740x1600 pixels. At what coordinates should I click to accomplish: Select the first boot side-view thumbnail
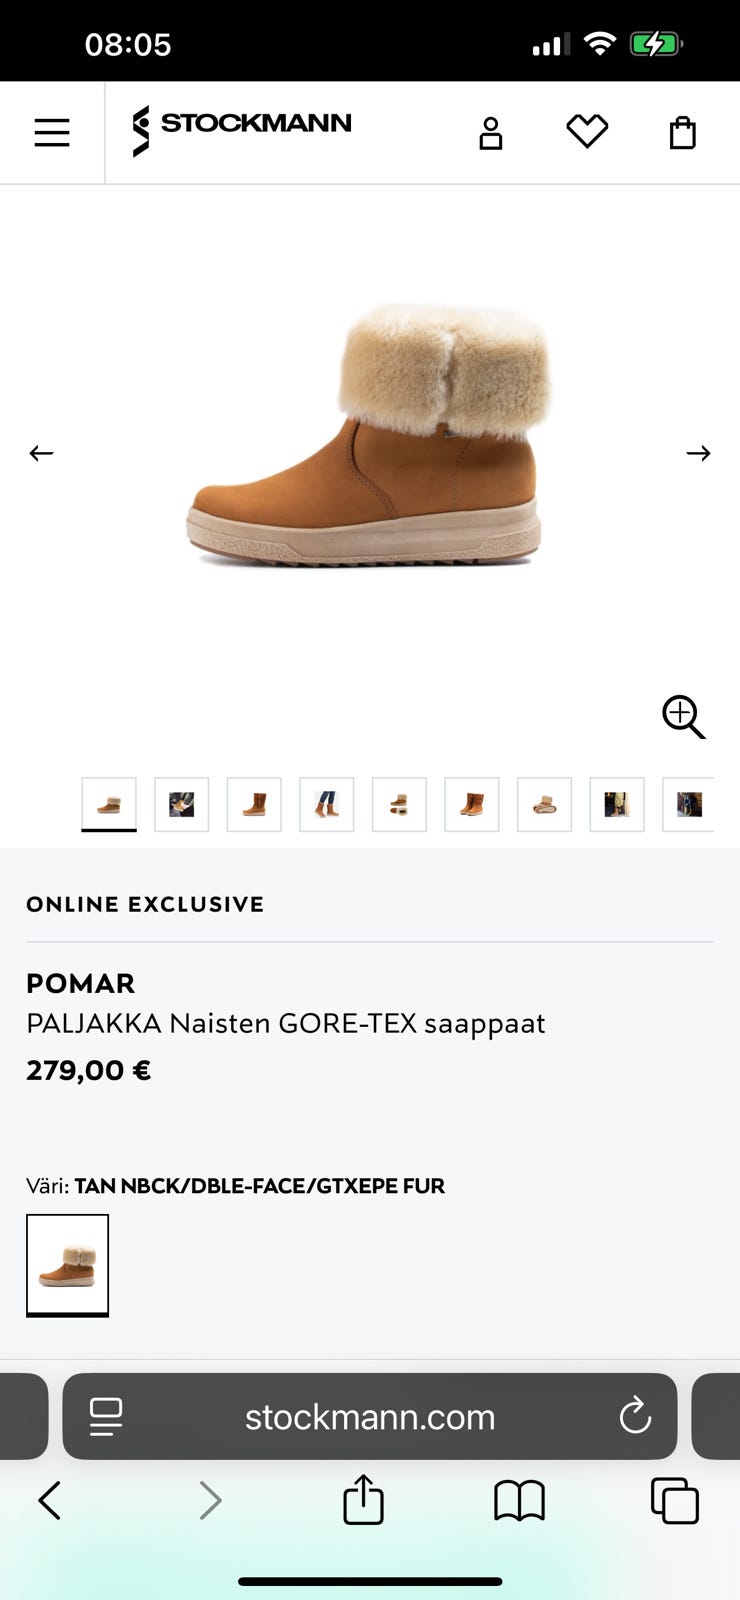109,804
